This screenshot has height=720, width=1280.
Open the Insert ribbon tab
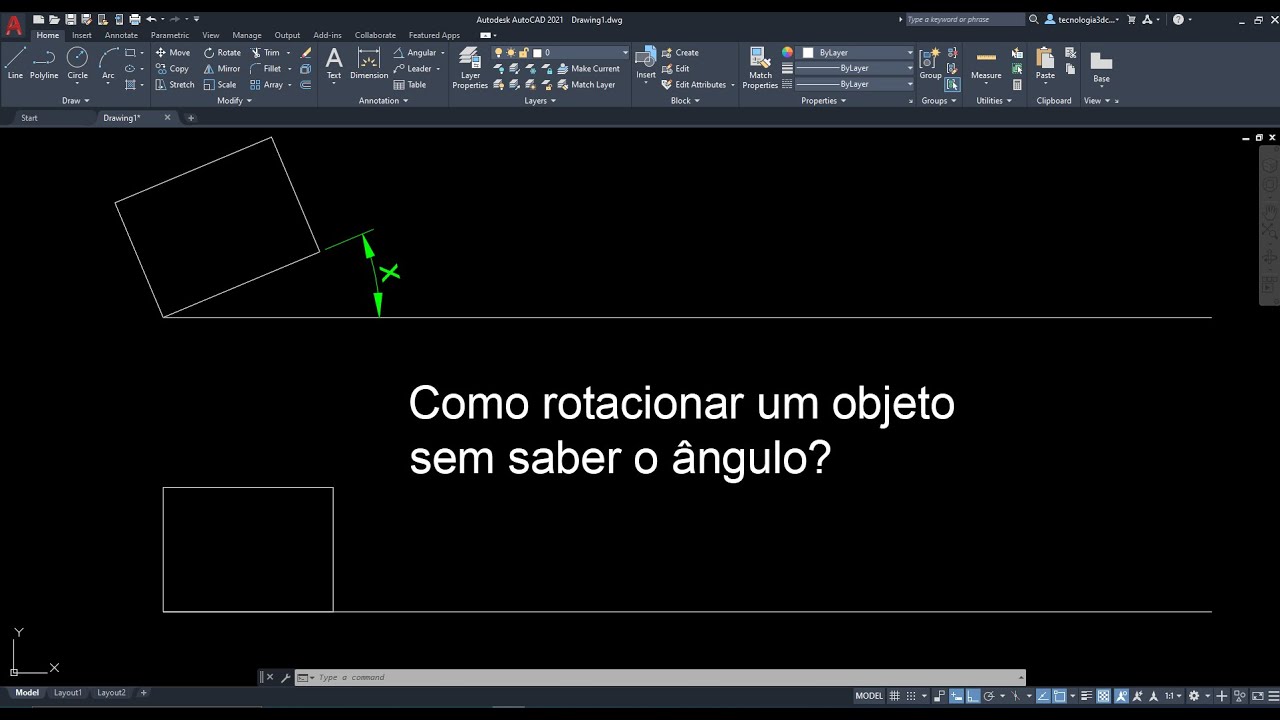tap(82, 35)
